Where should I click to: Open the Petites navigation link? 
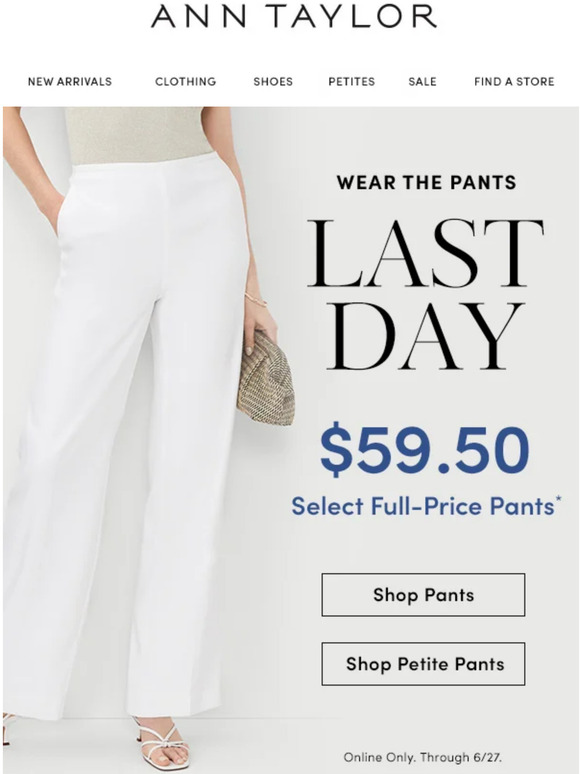coord(351,81)
